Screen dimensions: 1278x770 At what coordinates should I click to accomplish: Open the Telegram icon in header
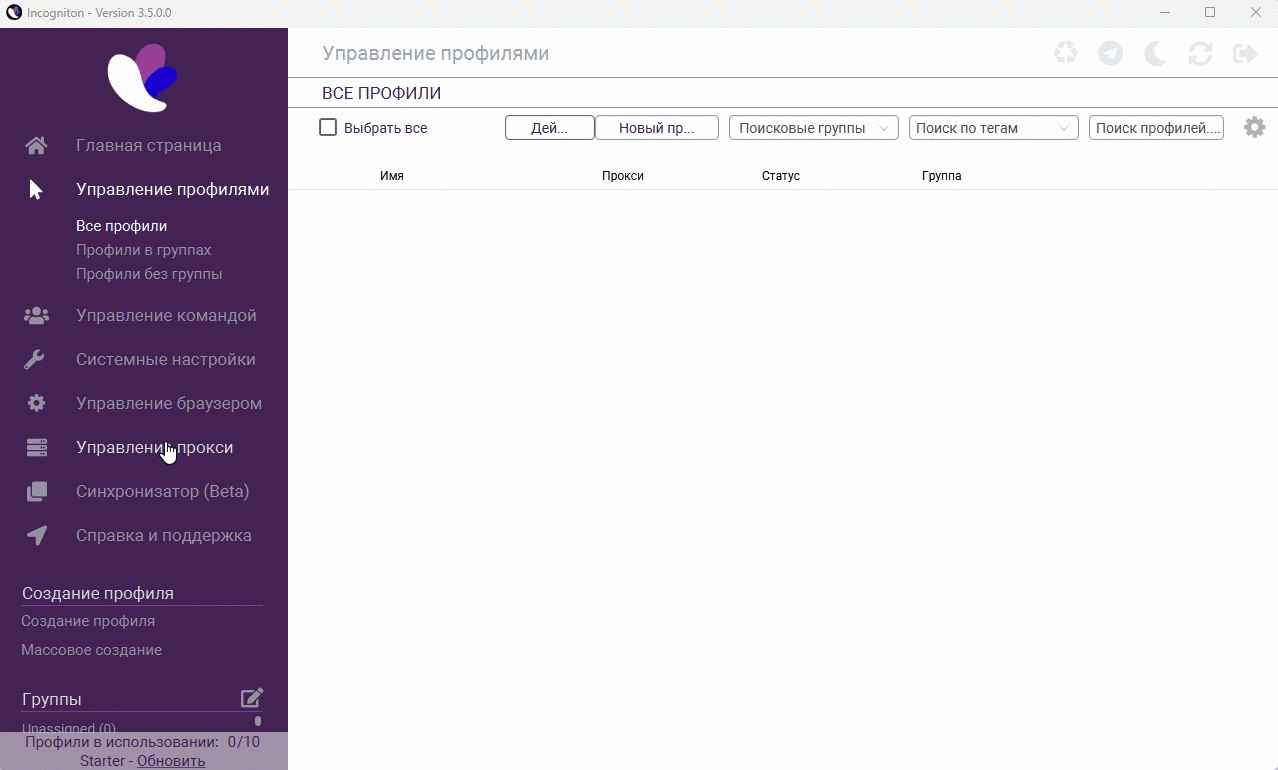click(x=1110, y=53)
